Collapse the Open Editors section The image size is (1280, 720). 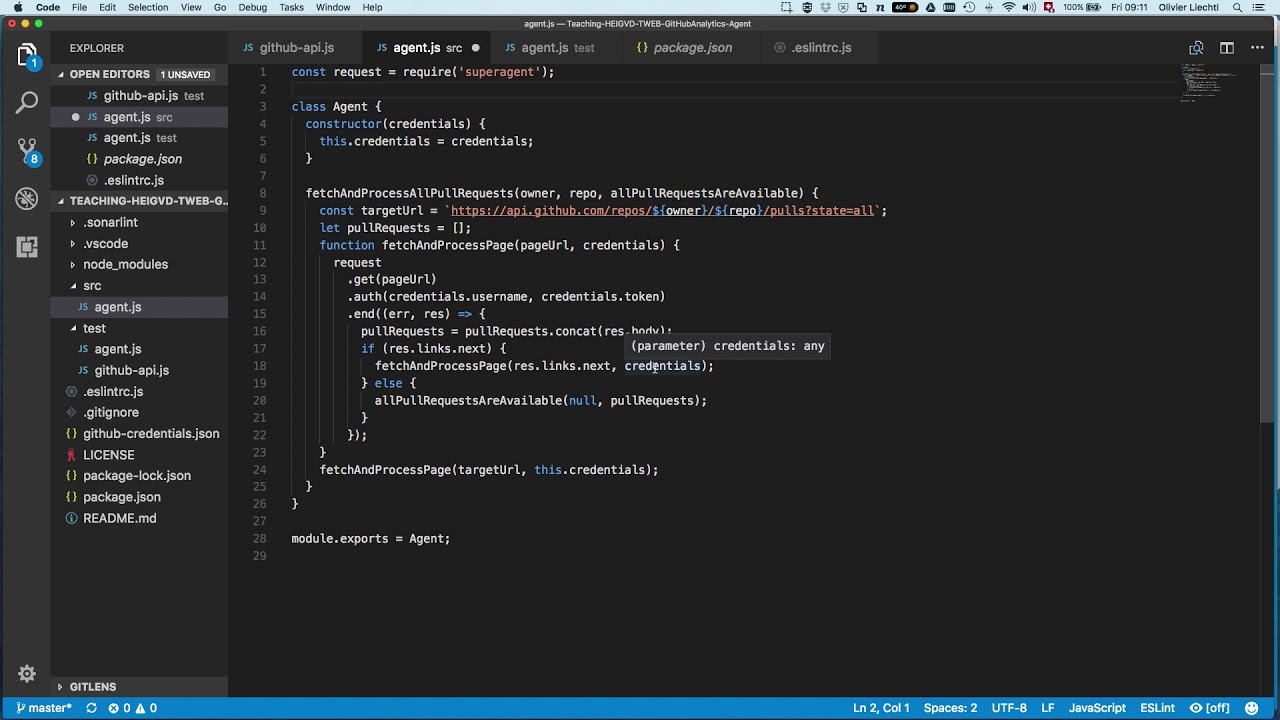pos(139,74)
